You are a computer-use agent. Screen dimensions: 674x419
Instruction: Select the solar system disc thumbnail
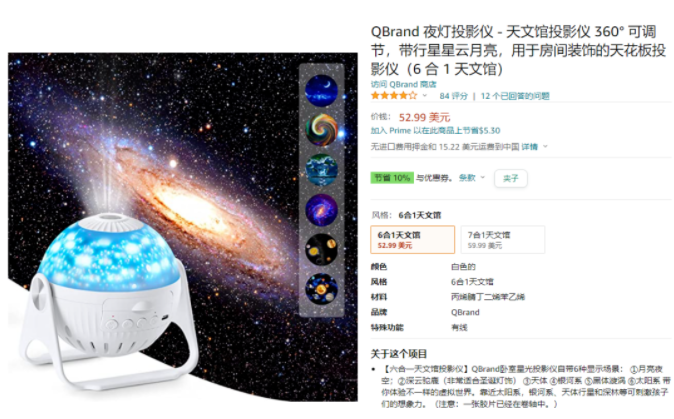click(322, 289)
